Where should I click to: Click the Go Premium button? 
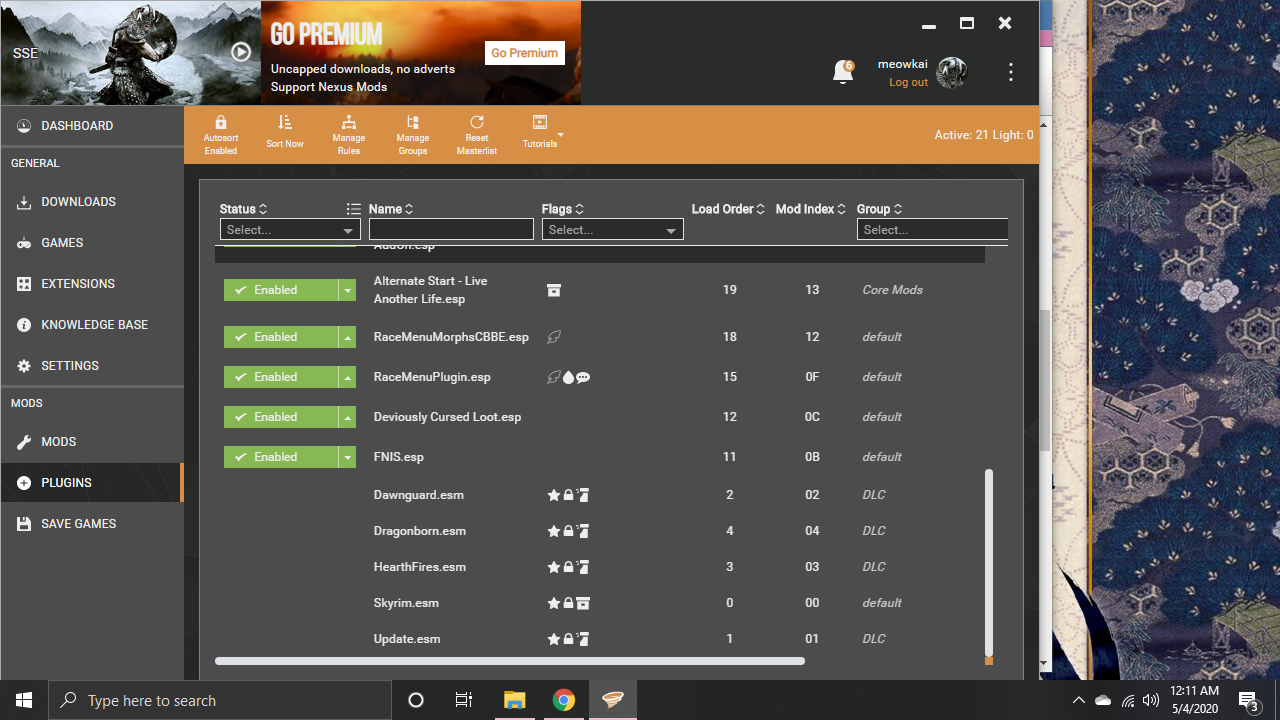point(524,53)
